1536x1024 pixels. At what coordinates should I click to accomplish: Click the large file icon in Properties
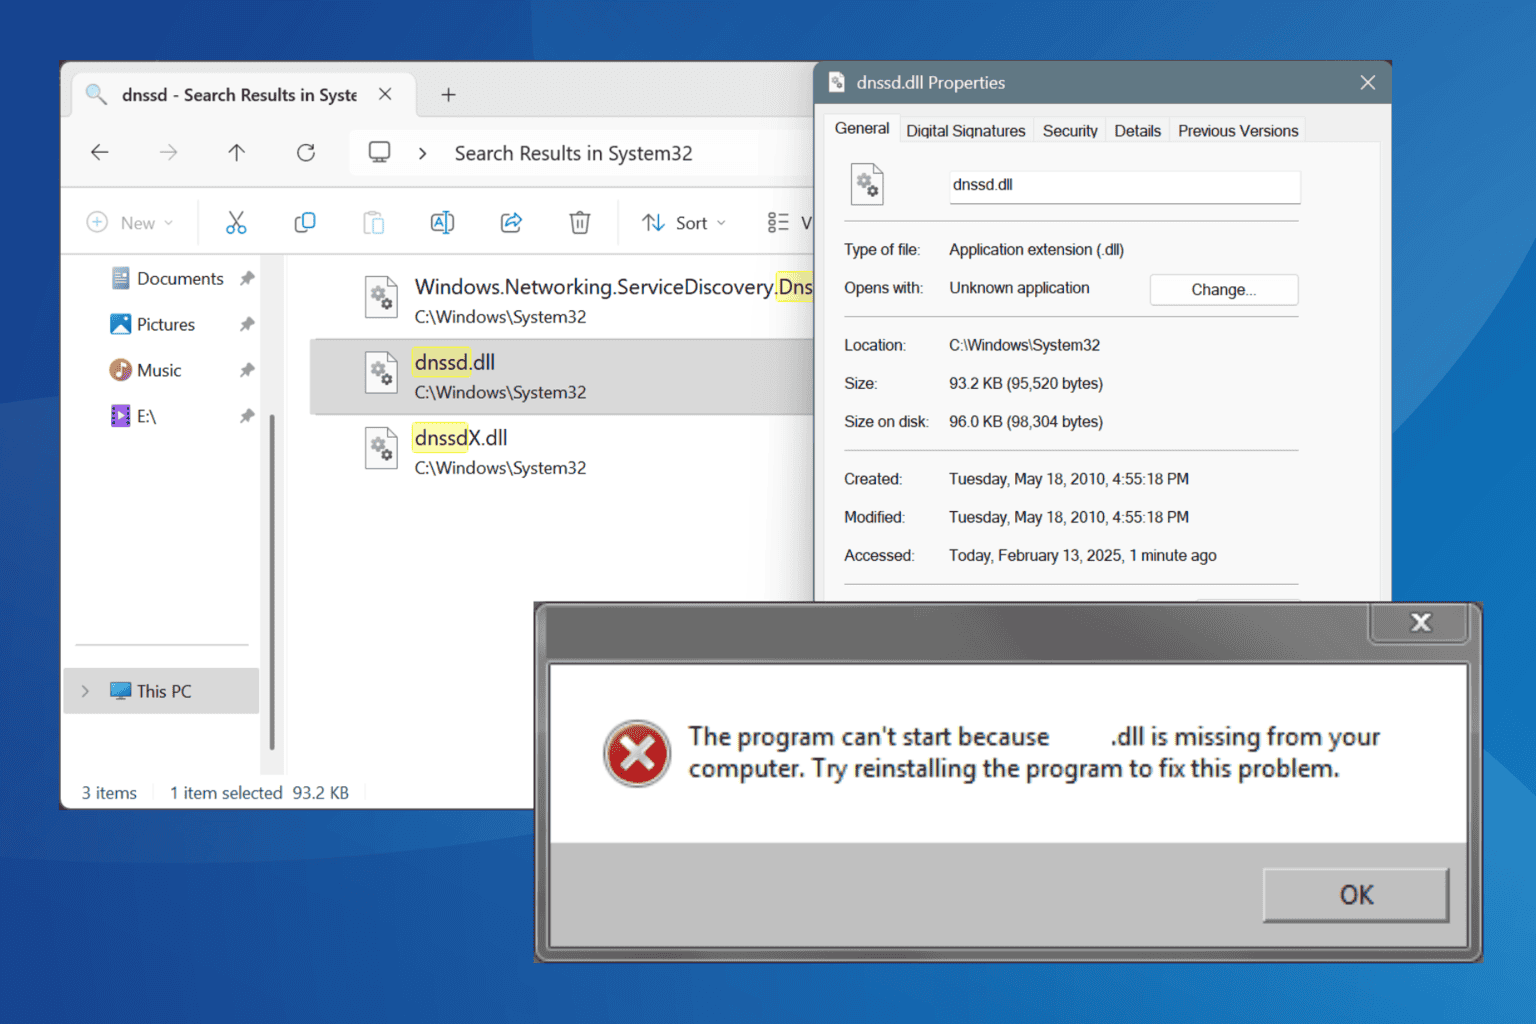[x=867, y=184]
